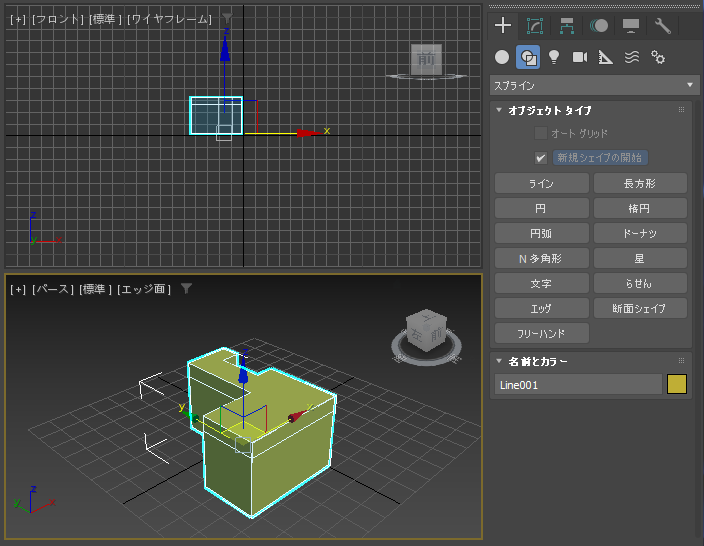Open the Utilities wrench tab
Viewport: 704px width, 546px height.
pyautogui.click(x=663, y=26)
